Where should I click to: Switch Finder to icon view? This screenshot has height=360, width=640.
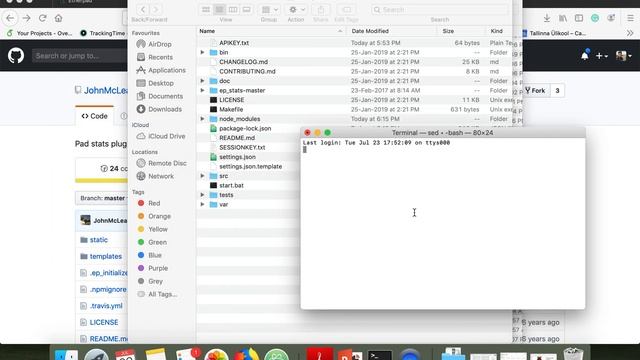tap(206, 9)
